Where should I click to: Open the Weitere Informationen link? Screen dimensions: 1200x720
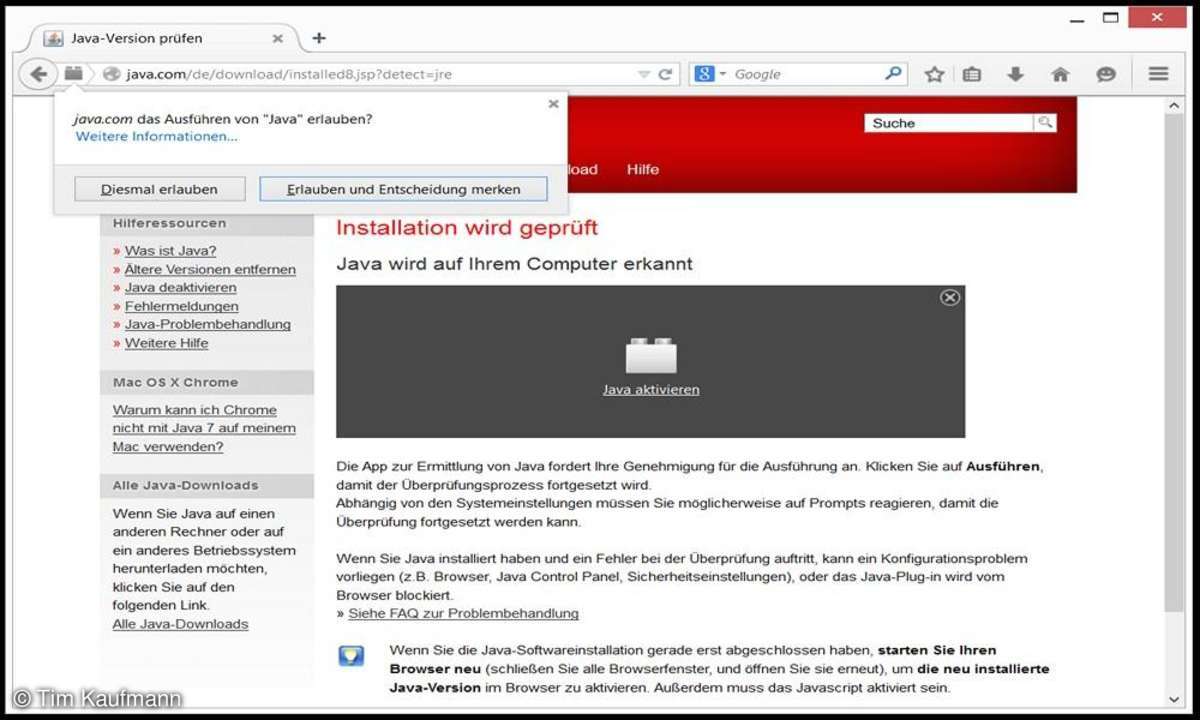(x=157, y=136)
